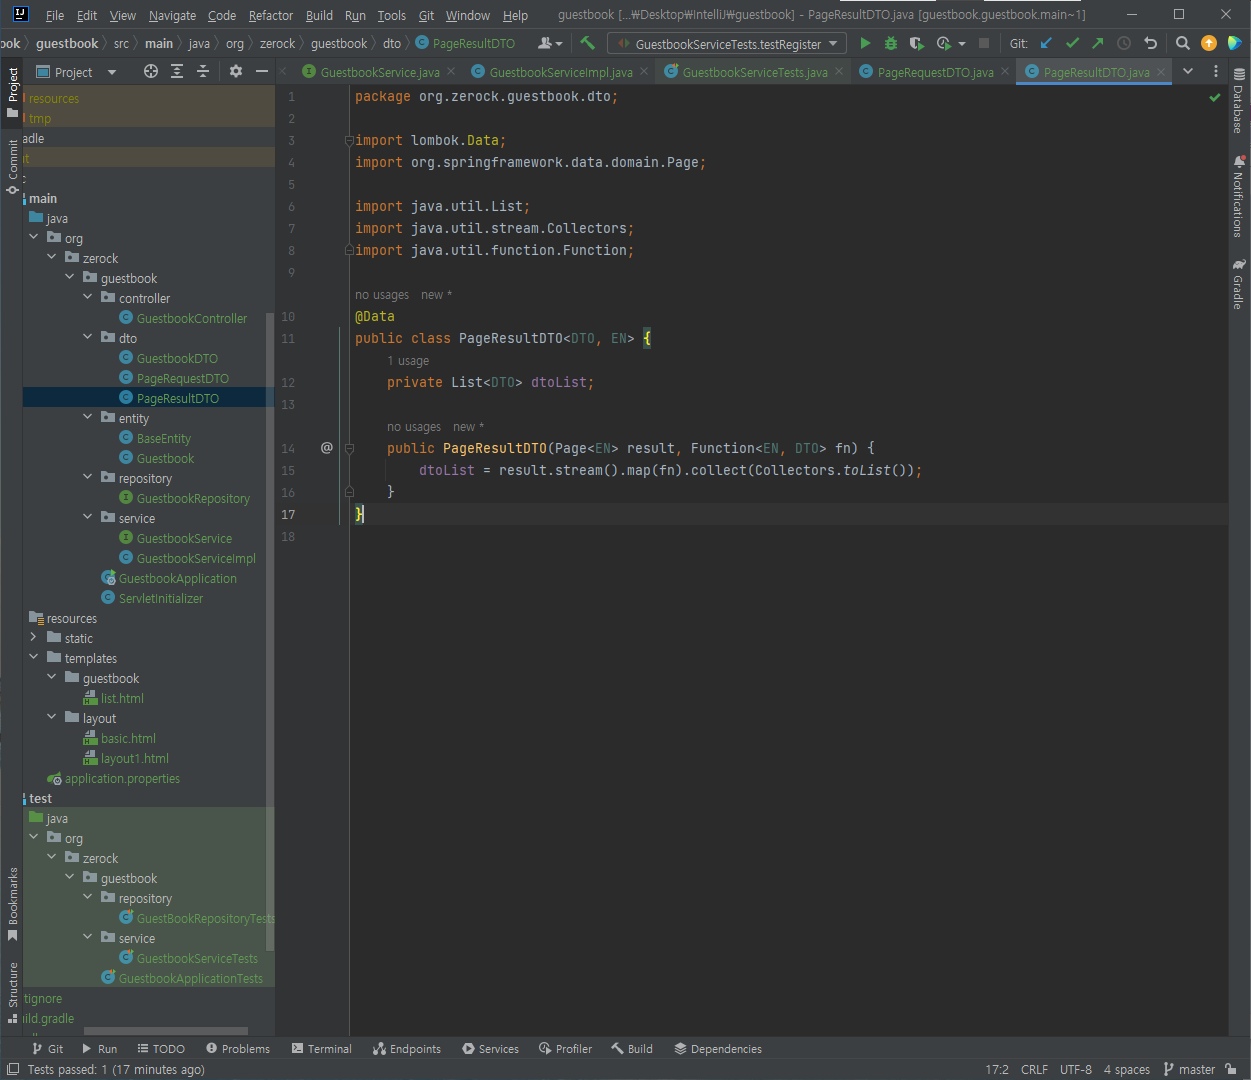
Task: Open the Commit side tool window
Action: coord(13,166)
